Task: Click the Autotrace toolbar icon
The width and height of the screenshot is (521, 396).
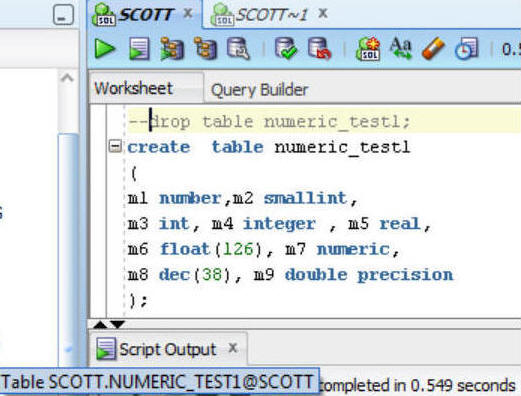Action: click(x=205, y=49)
